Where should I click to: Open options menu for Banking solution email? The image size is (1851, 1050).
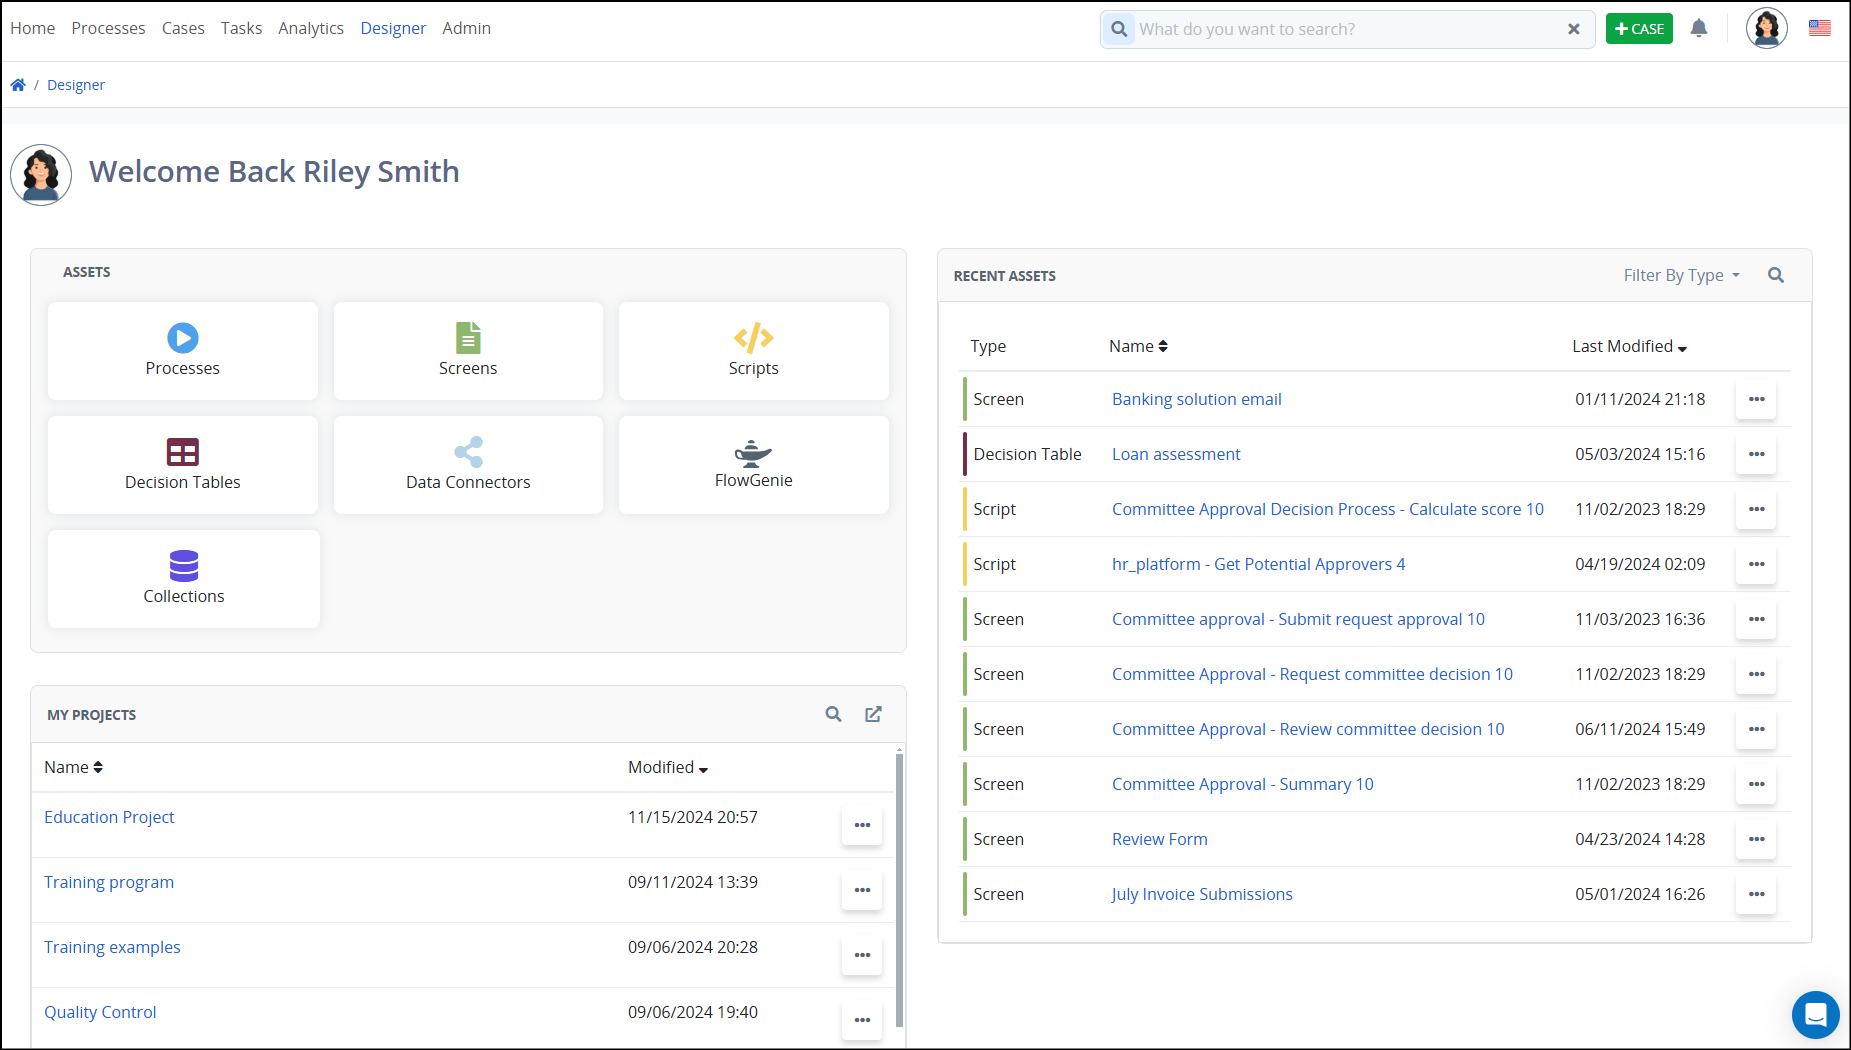tap(1757, 399)
